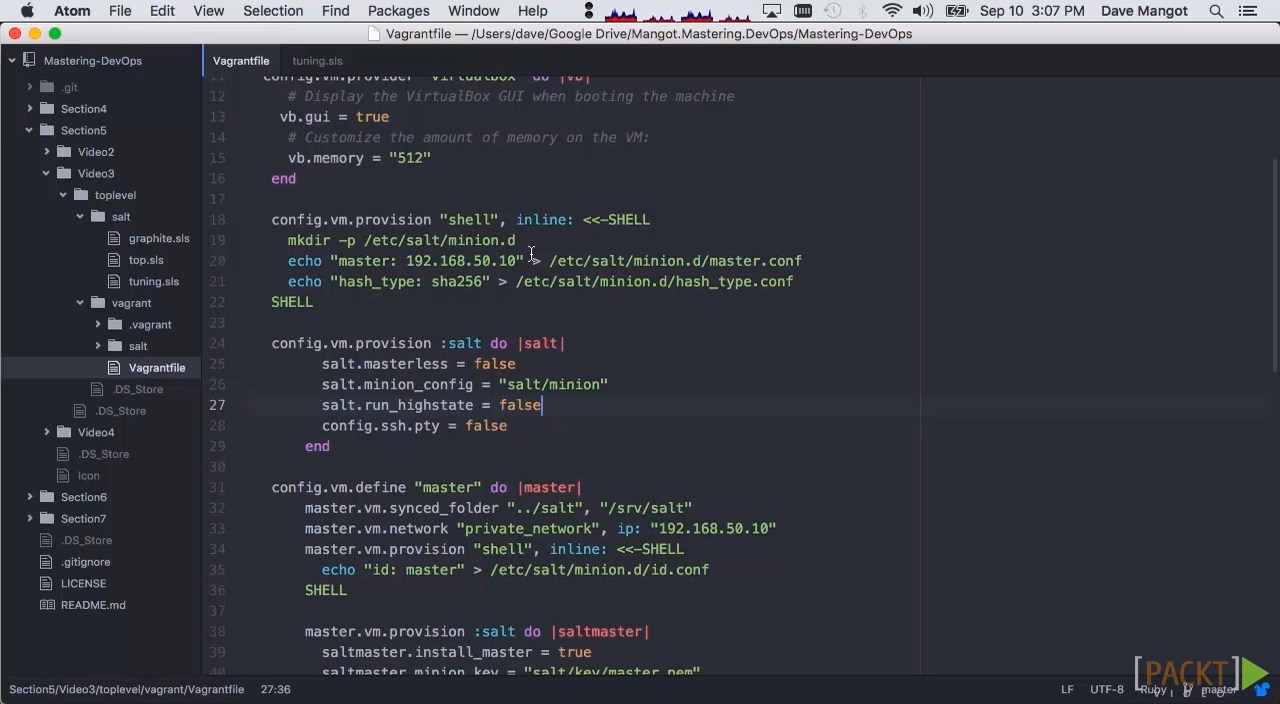Open the Edit menu
This screenshot has width=1280, height=704.
(x=162, y=11)
